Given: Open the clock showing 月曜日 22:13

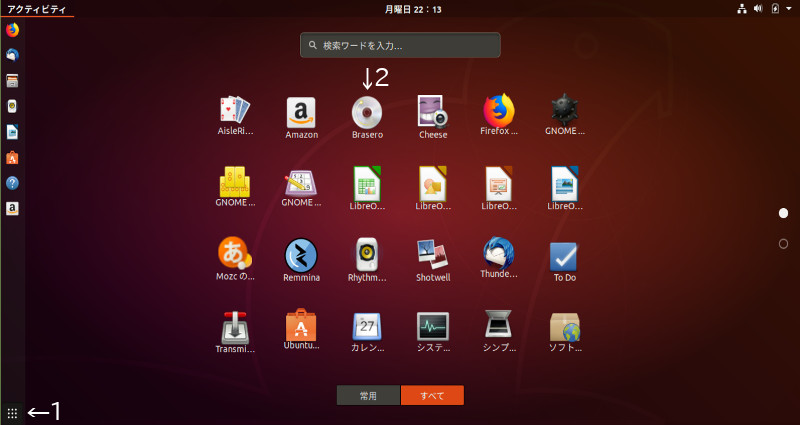Looking at the screenshot, I should point(413,9).
